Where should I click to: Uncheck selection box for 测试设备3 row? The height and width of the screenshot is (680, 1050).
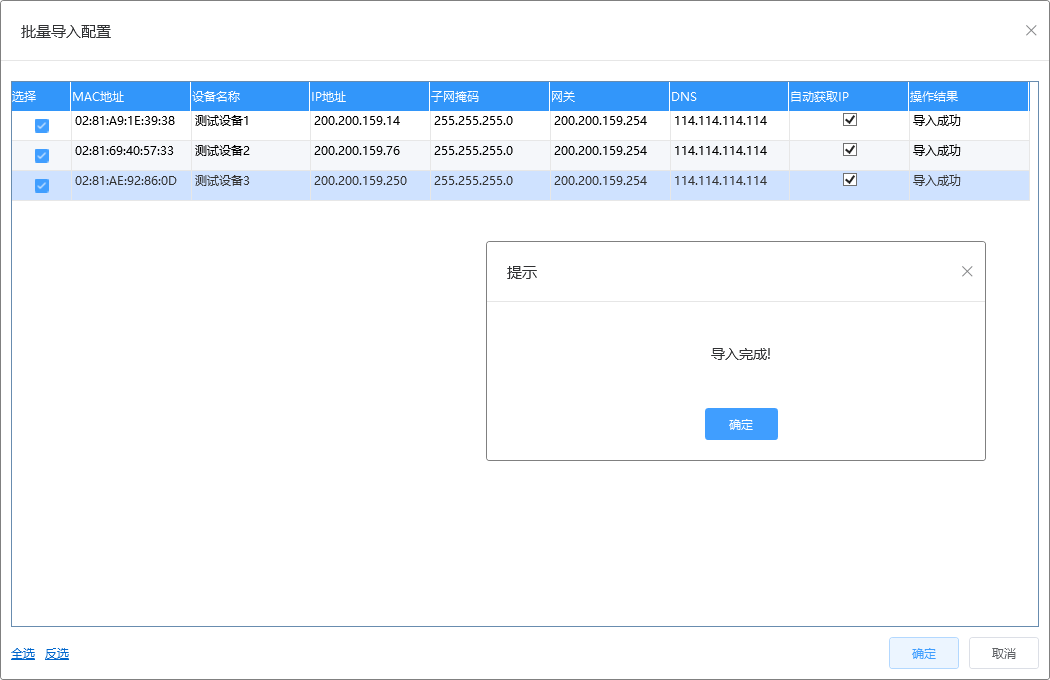42,186
